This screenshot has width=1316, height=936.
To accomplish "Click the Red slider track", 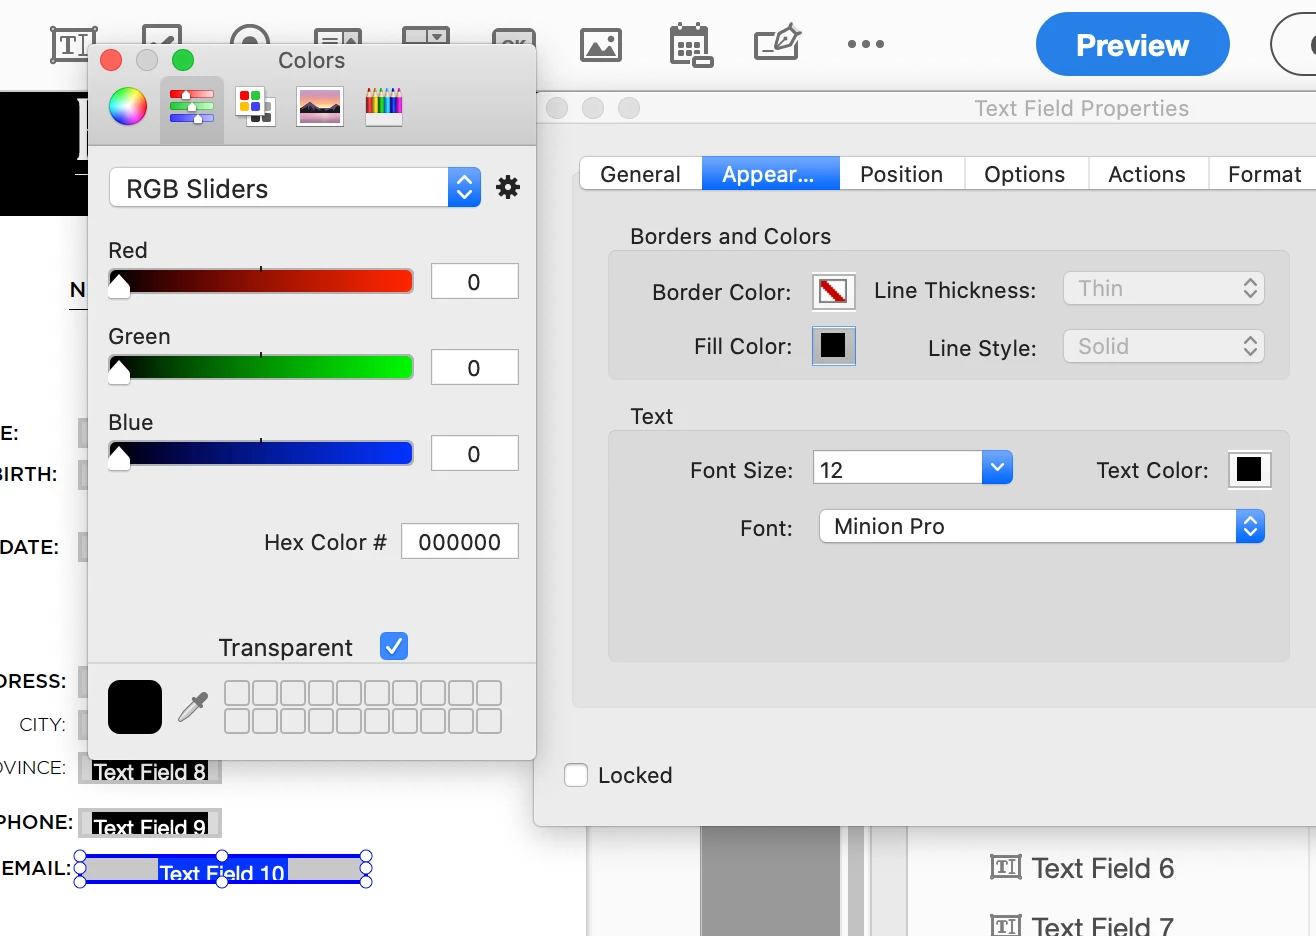I will tap(261, 281).
